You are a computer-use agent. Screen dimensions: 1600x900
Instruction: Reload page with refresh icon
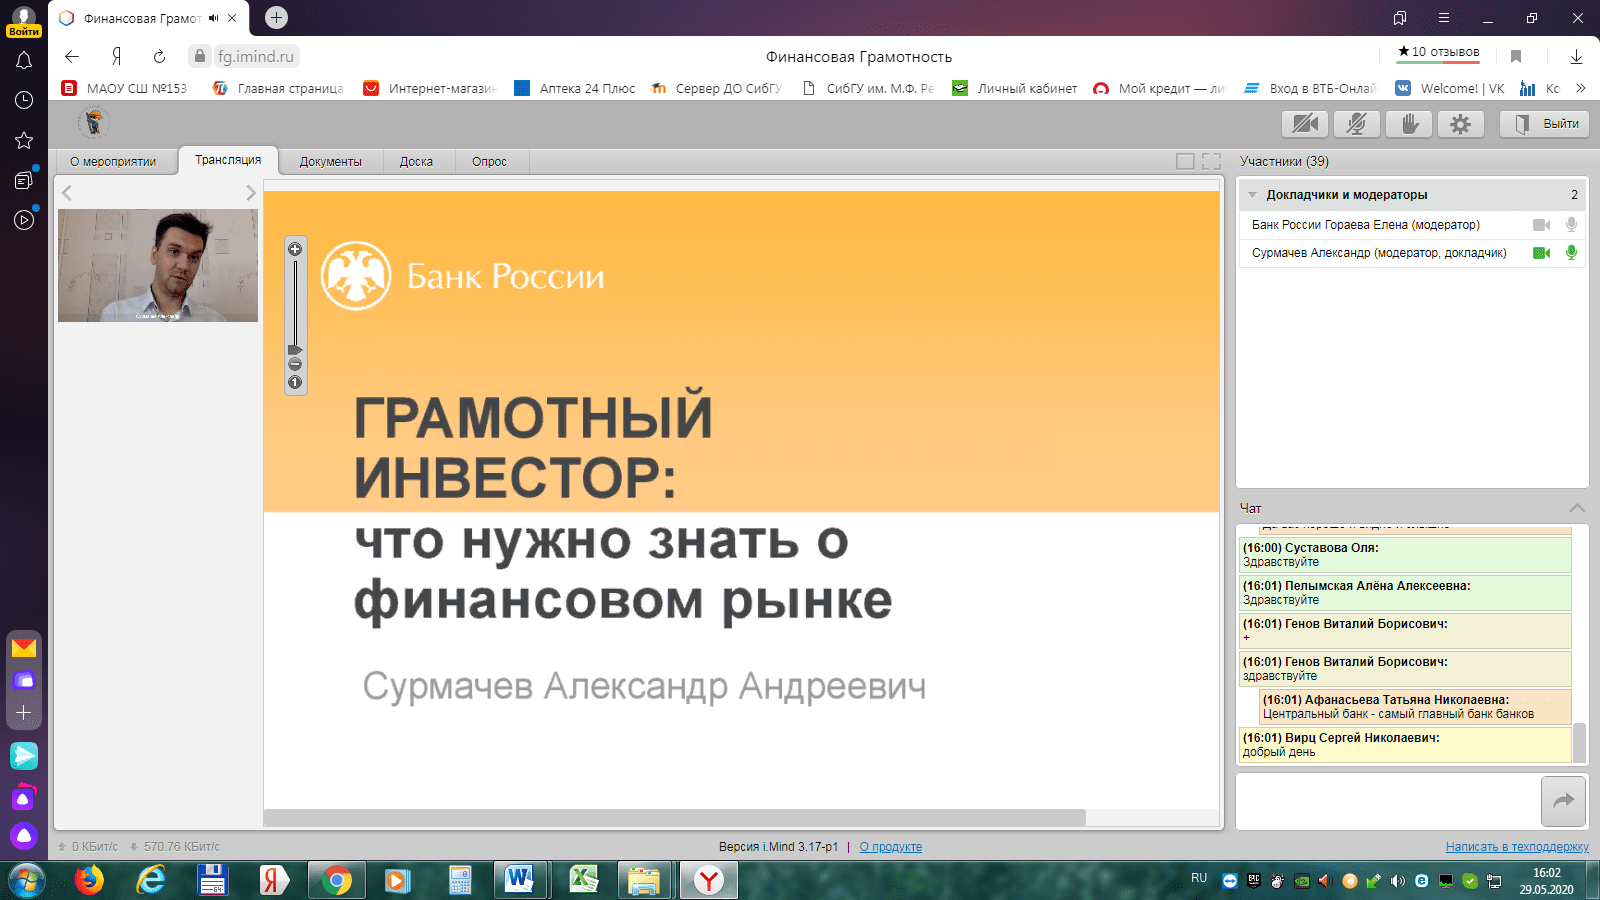pos(159,57)
